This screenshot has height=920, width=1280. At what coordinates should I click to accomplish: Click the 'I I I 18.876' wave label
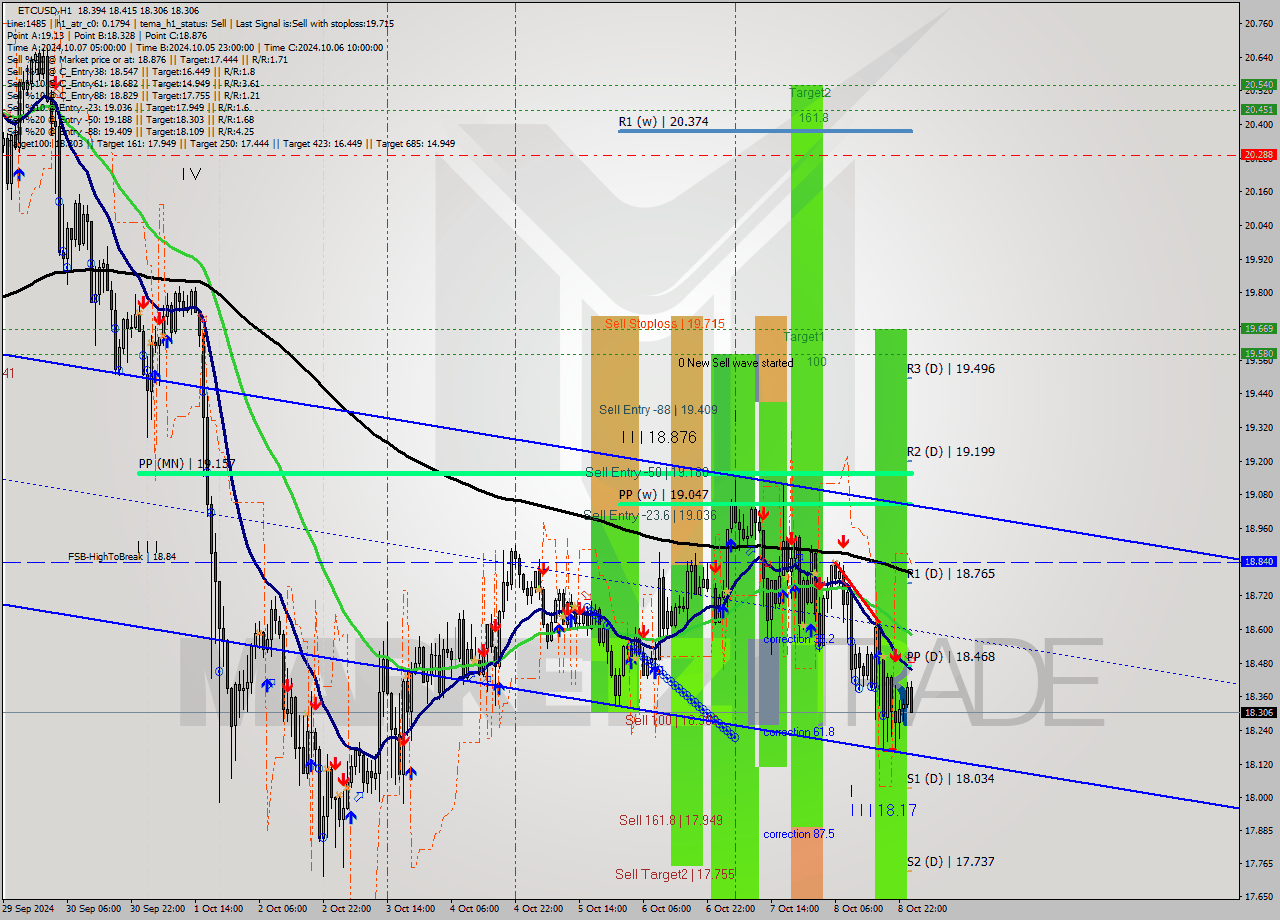click(x=659, y=438)
